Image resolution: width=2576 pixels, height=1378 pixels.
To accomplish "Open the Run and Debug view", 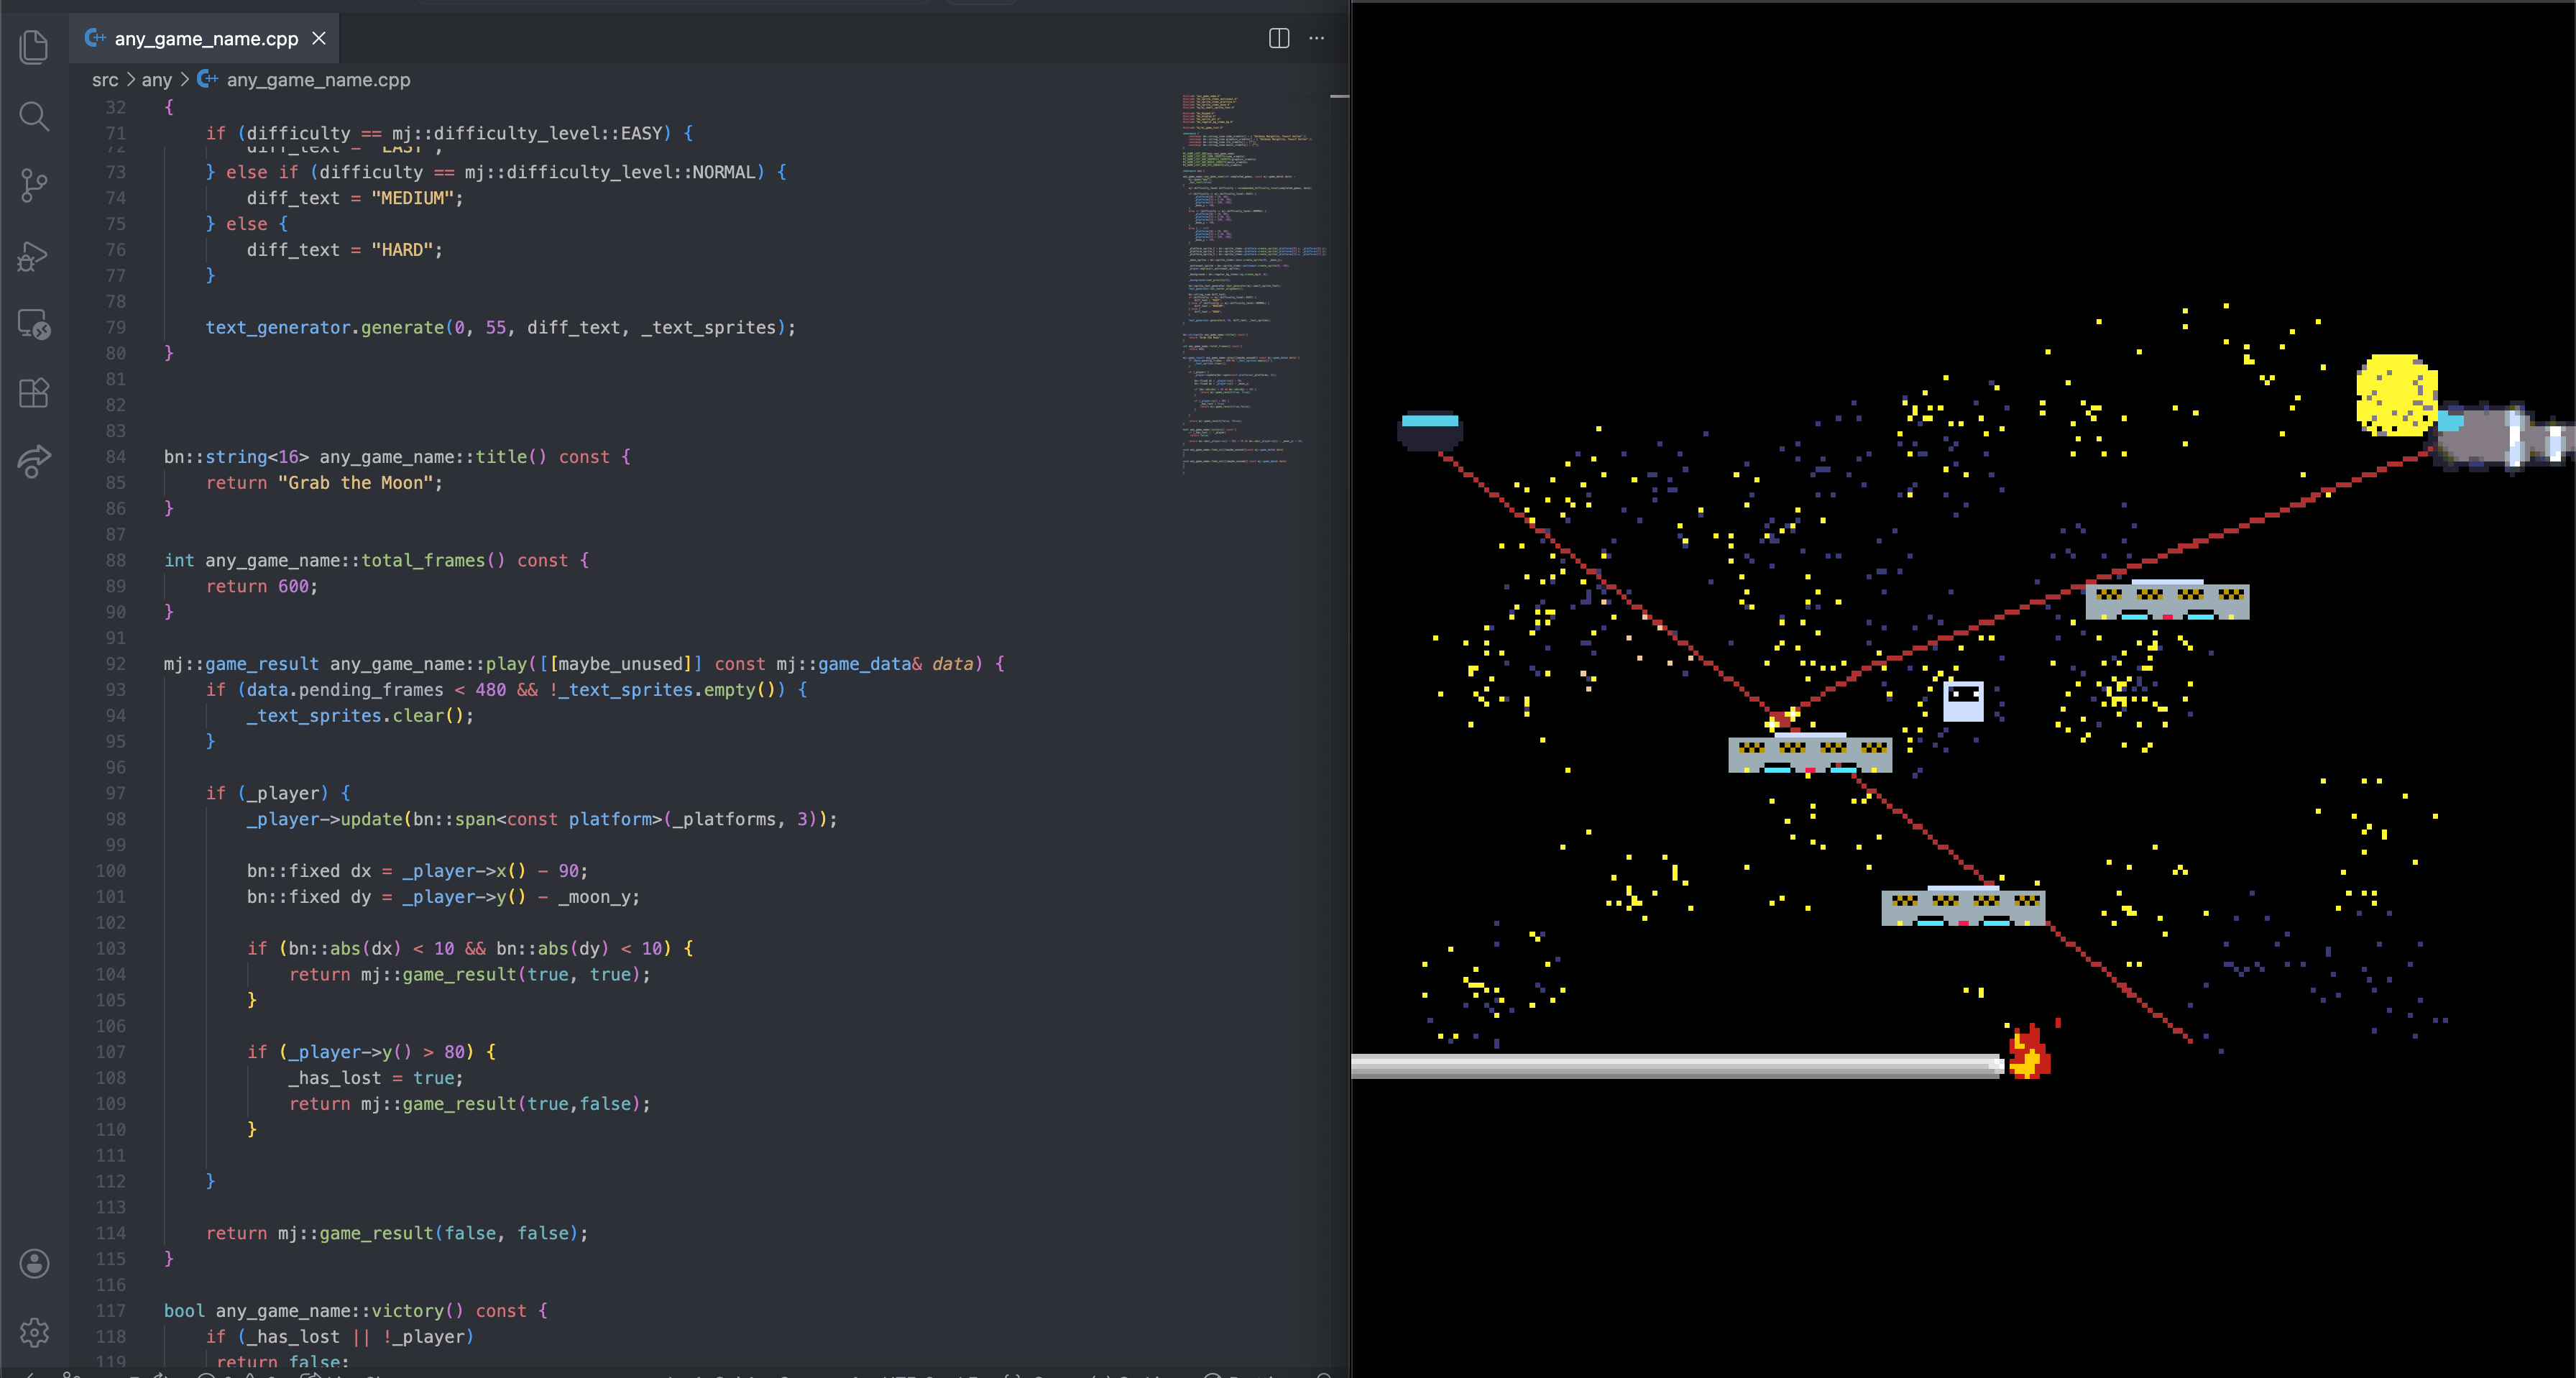I will click(x=34, y=256).
